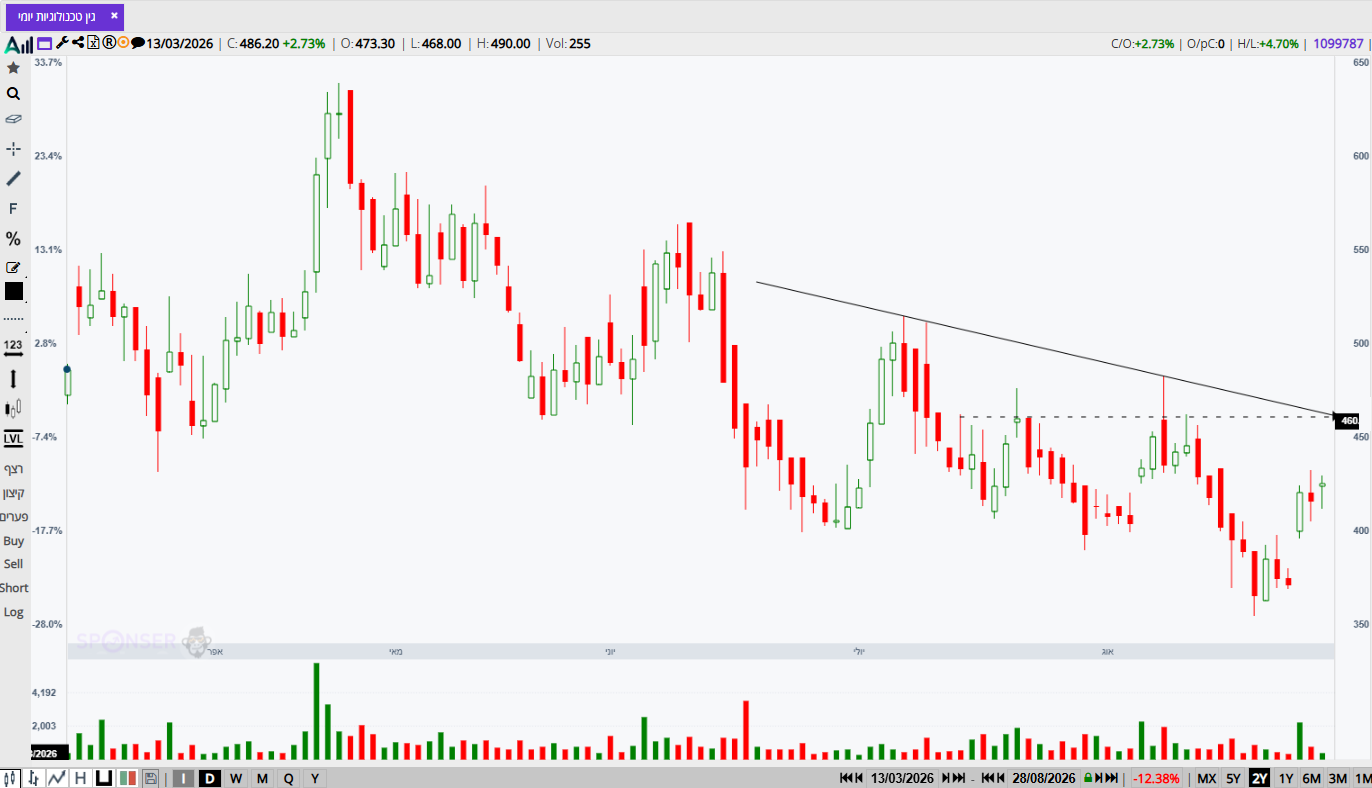
Task: Open comments with the speech bubble icon
Action: [x=138, y=43]
